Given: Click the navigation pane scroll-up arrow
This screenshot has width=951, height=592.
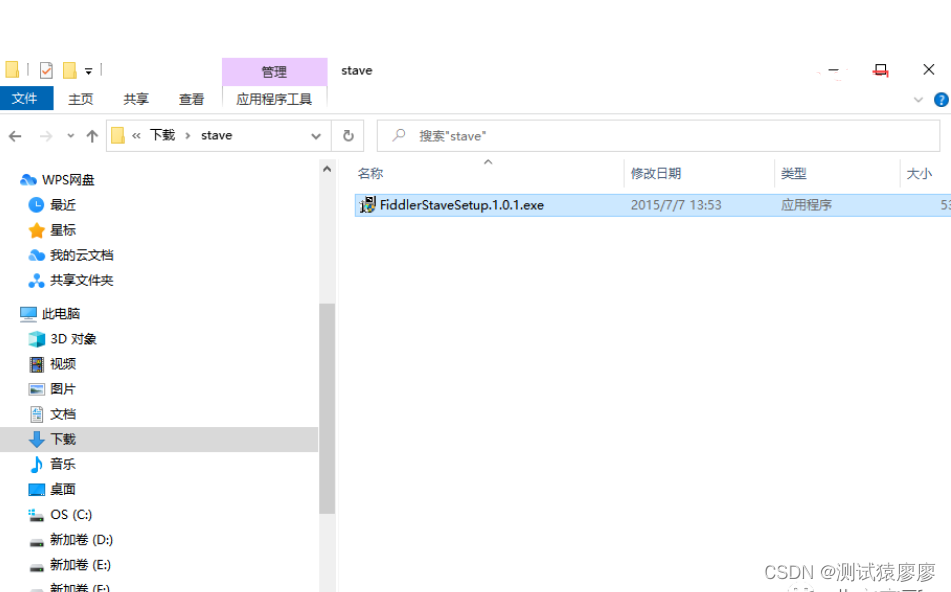Looking at the screenshot, I should 327,169.
